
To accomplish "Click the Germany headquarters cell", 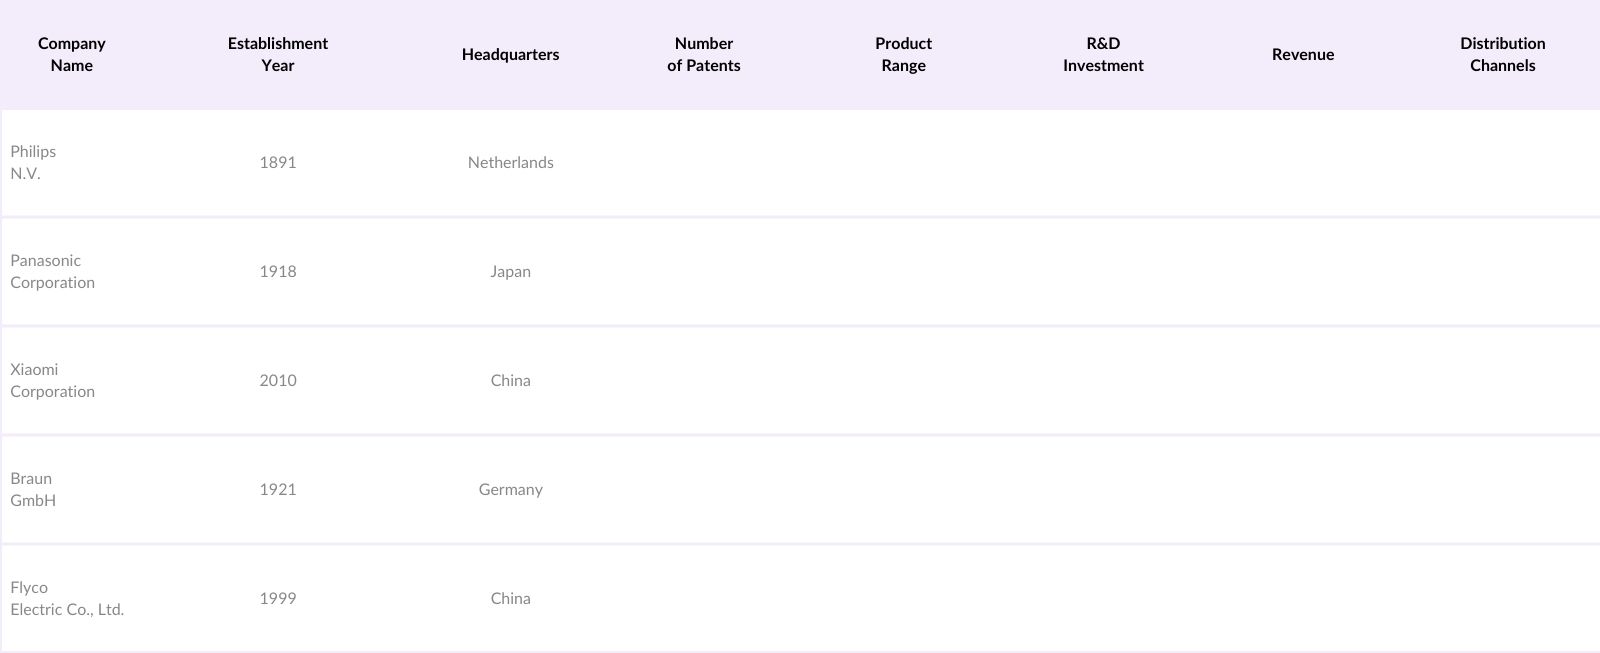I will (510, 489).
